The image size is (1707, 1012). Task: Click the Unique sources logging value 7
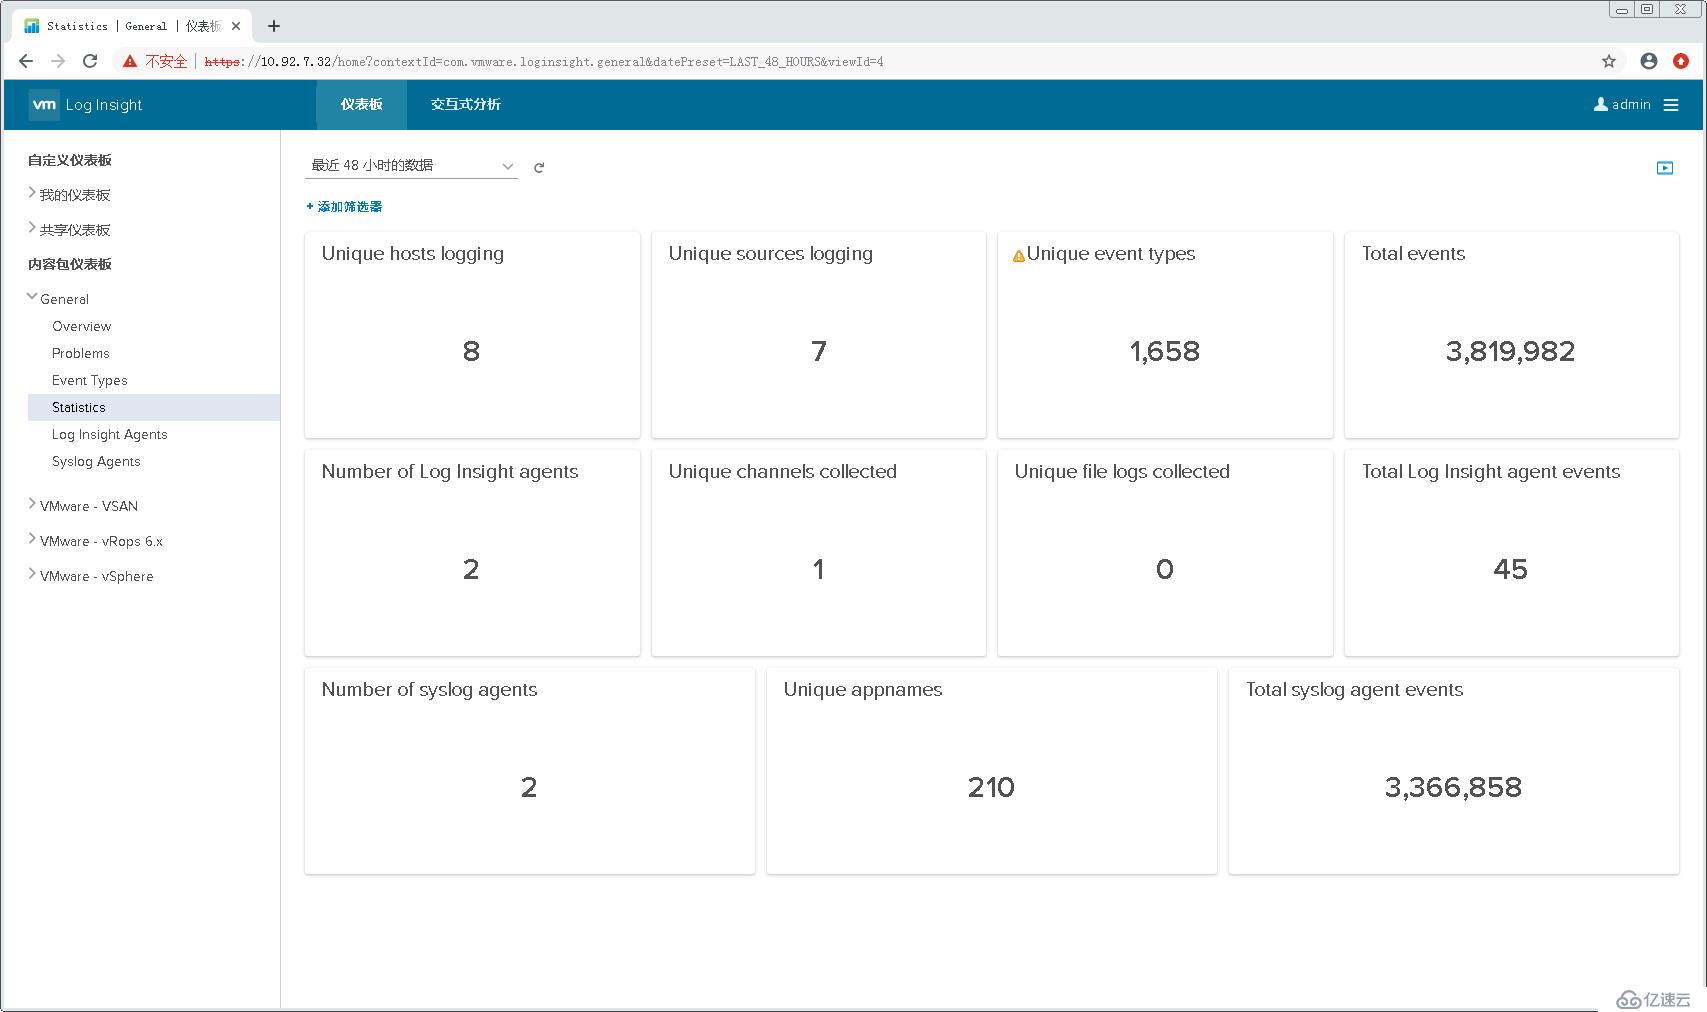(x=818, y=351)
